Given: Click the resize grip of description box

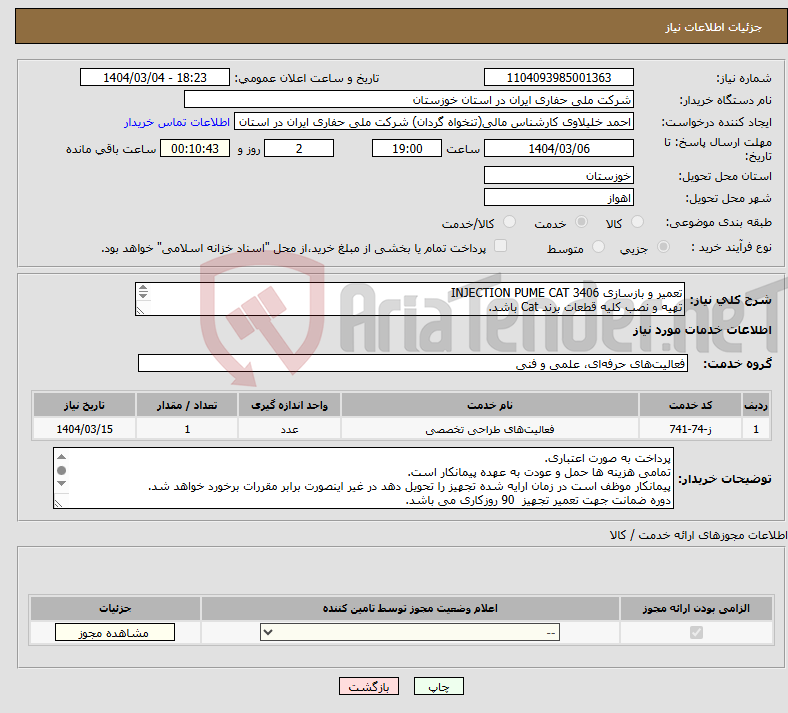Looking at the screenshot, I should (141, 311).
